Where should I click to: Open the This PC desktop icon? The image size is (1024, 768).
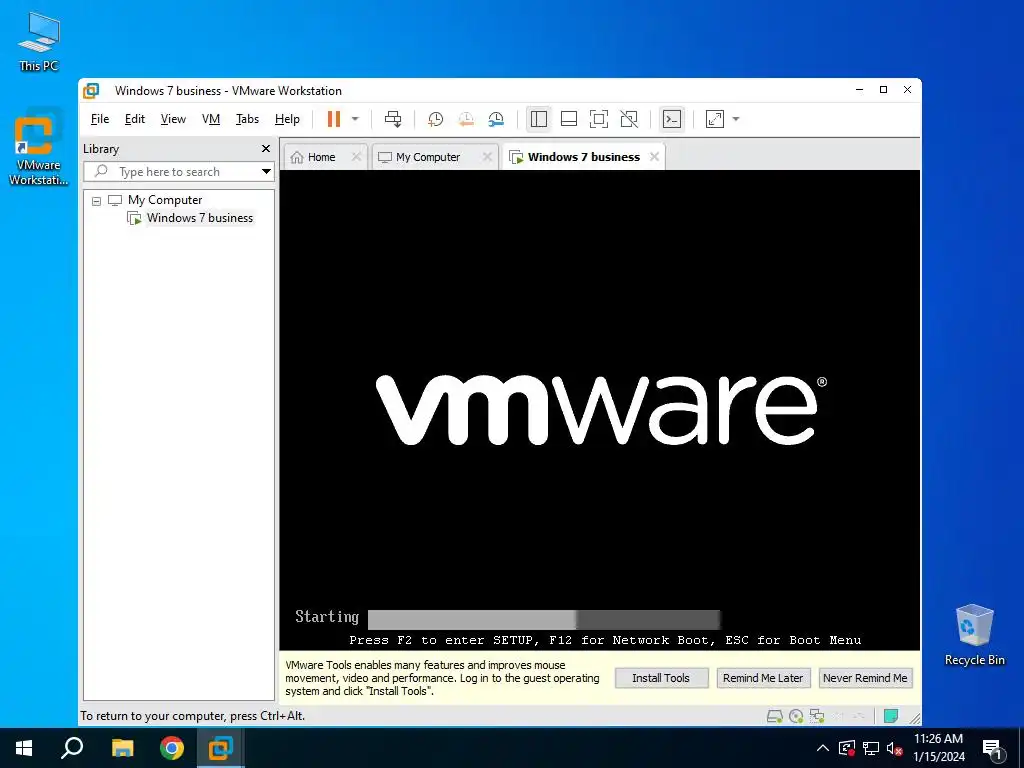click(x=39, y=40)
